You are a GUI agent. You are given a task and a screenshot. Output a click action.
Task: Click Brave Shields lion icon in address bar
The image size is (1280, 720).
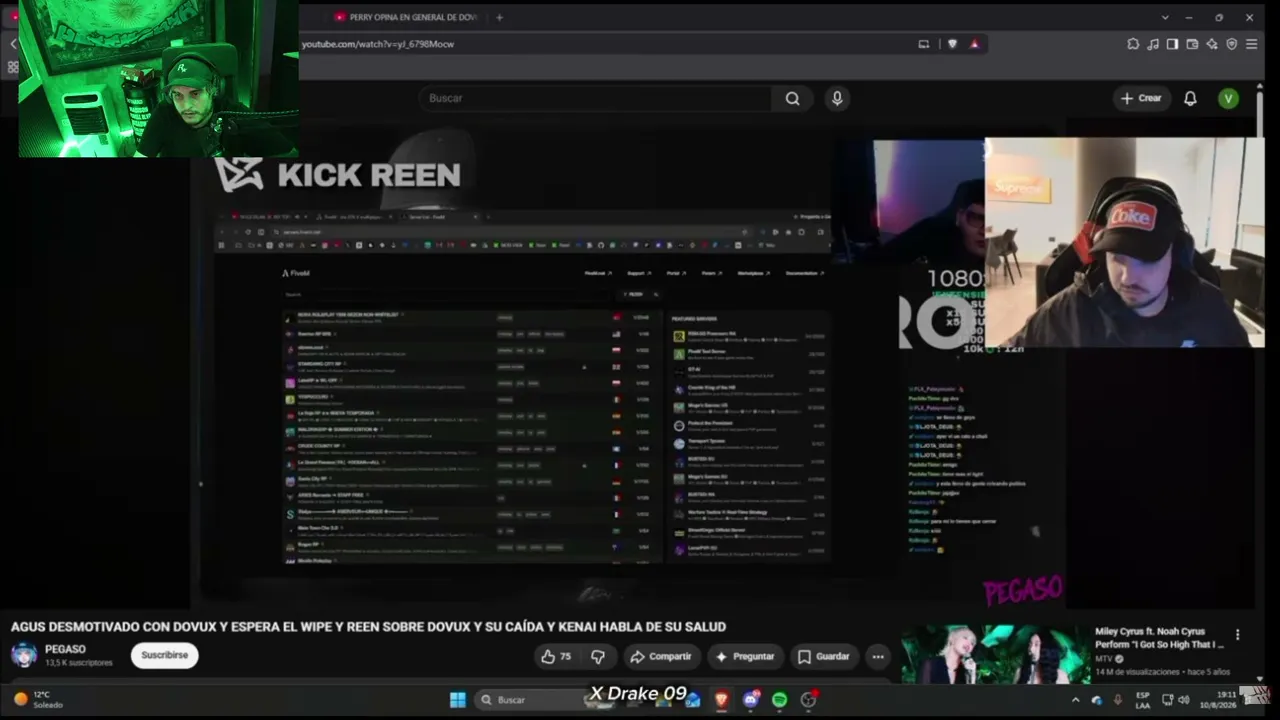pyautogui.click(x=953, y=44)
